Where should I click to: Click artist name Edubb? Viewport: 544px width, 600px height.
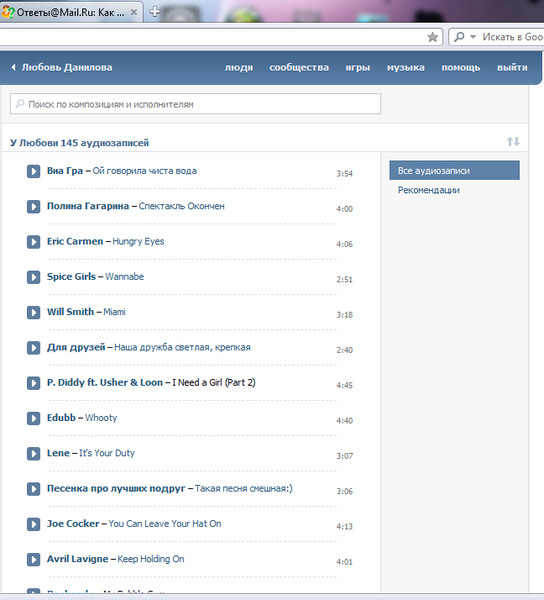pyautogui.click(x=61, y=418)
